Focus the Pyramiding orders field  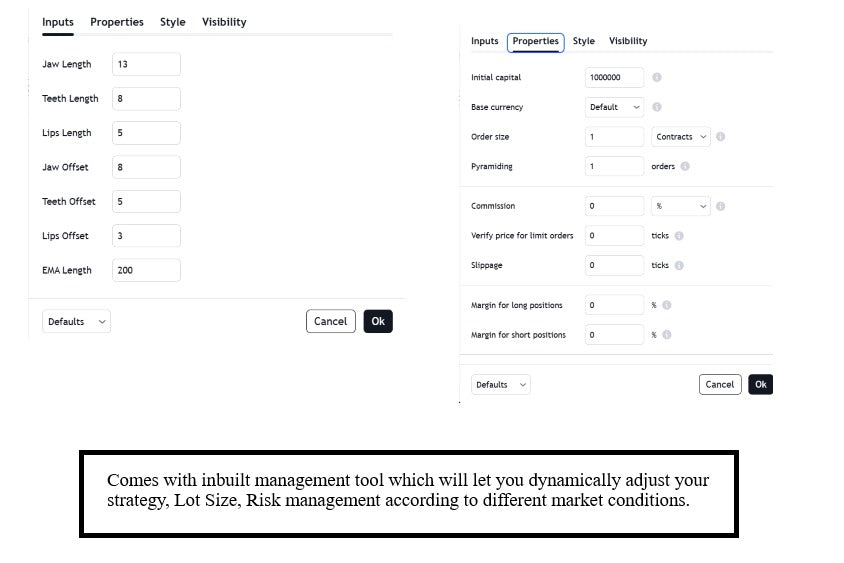coord(614,166)
